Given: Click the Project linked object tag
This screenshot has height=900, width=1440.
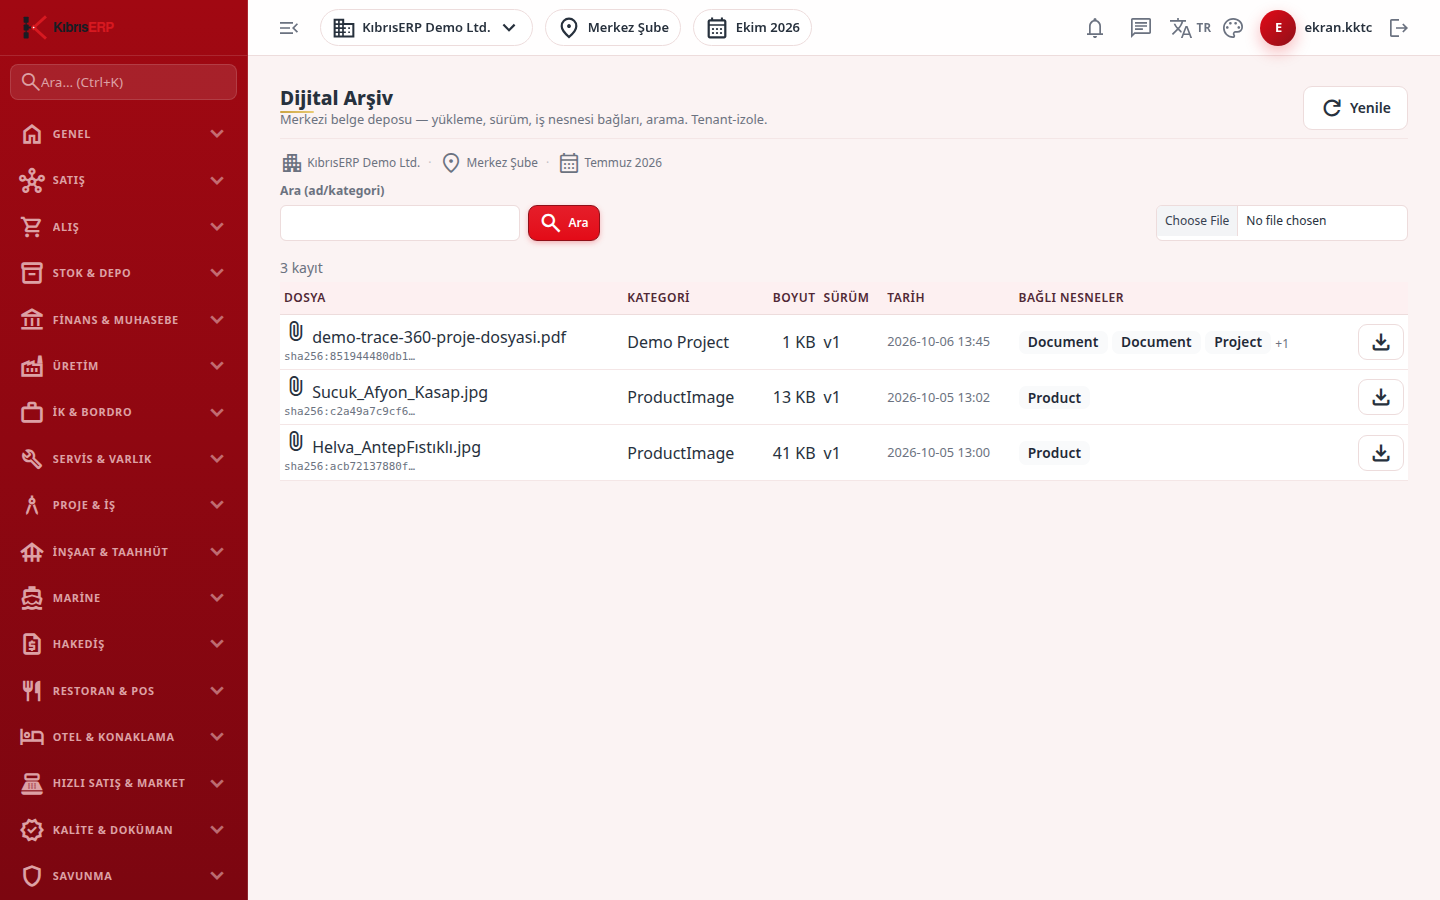Looking at the screenshot, I should coord(1238,342).
